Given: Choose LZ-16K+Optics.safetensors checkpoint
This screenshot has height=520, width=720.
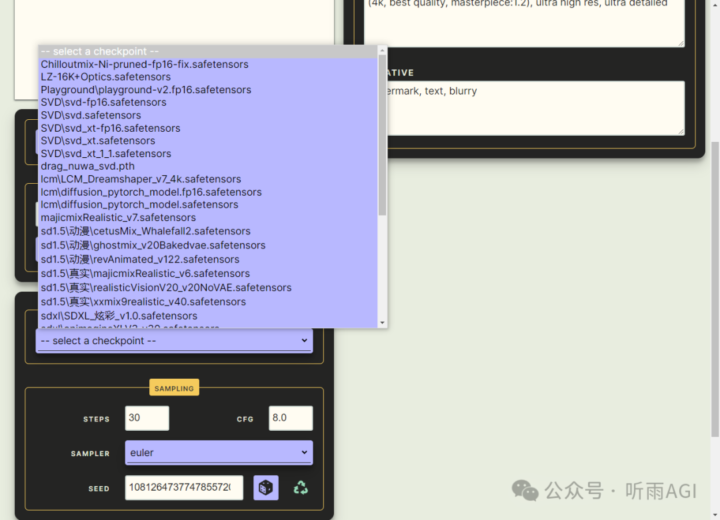Looking at the screenshot, I should [105, 77].
